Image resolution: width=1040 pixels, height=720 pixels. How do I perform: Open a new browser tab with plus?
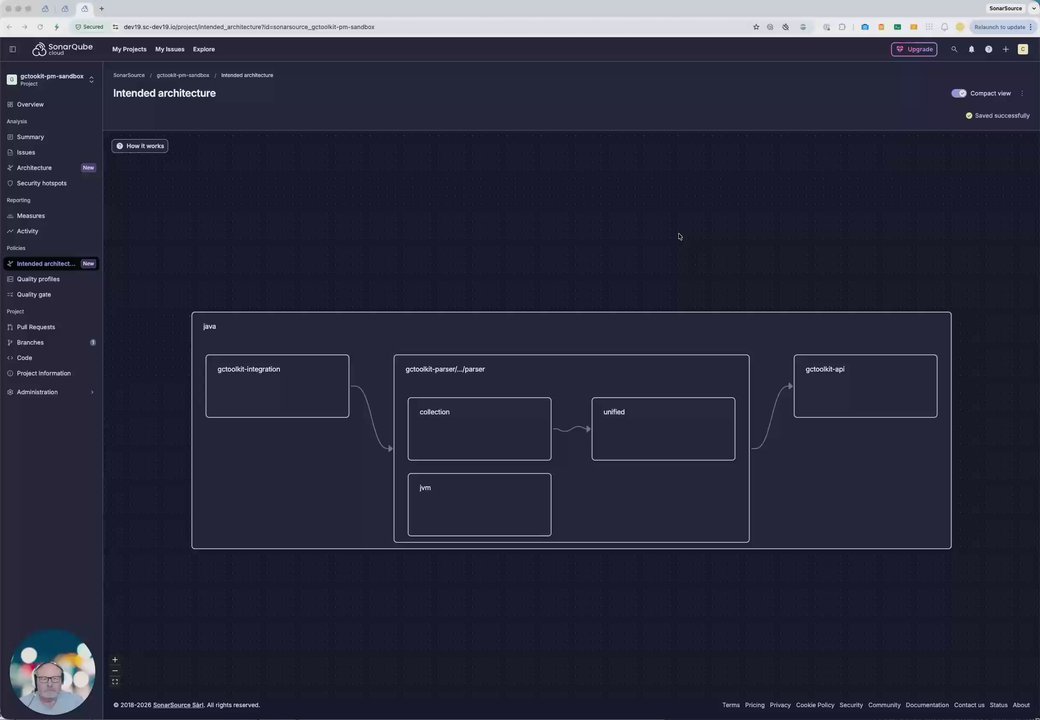click(101, 9)
